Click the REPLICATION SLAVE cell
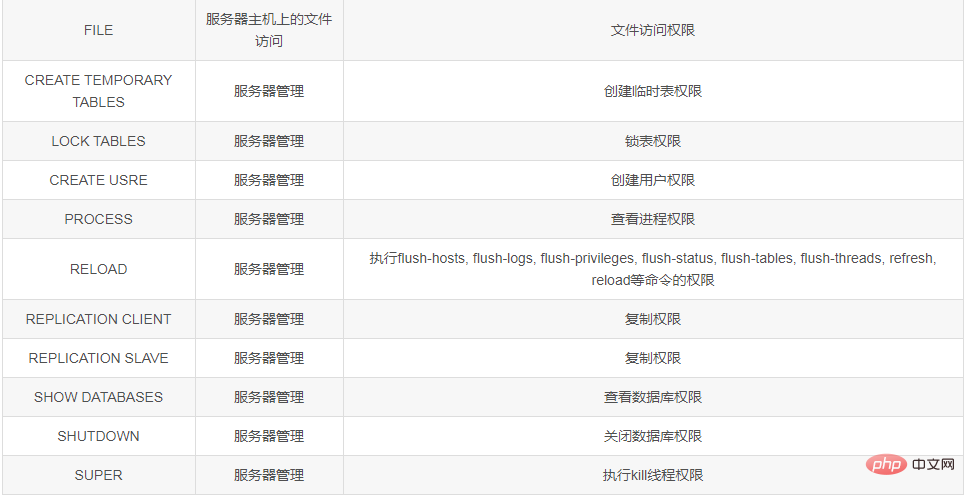Image resolution: width=965 pixels, height=497 pixels. (x=98, y=358)
